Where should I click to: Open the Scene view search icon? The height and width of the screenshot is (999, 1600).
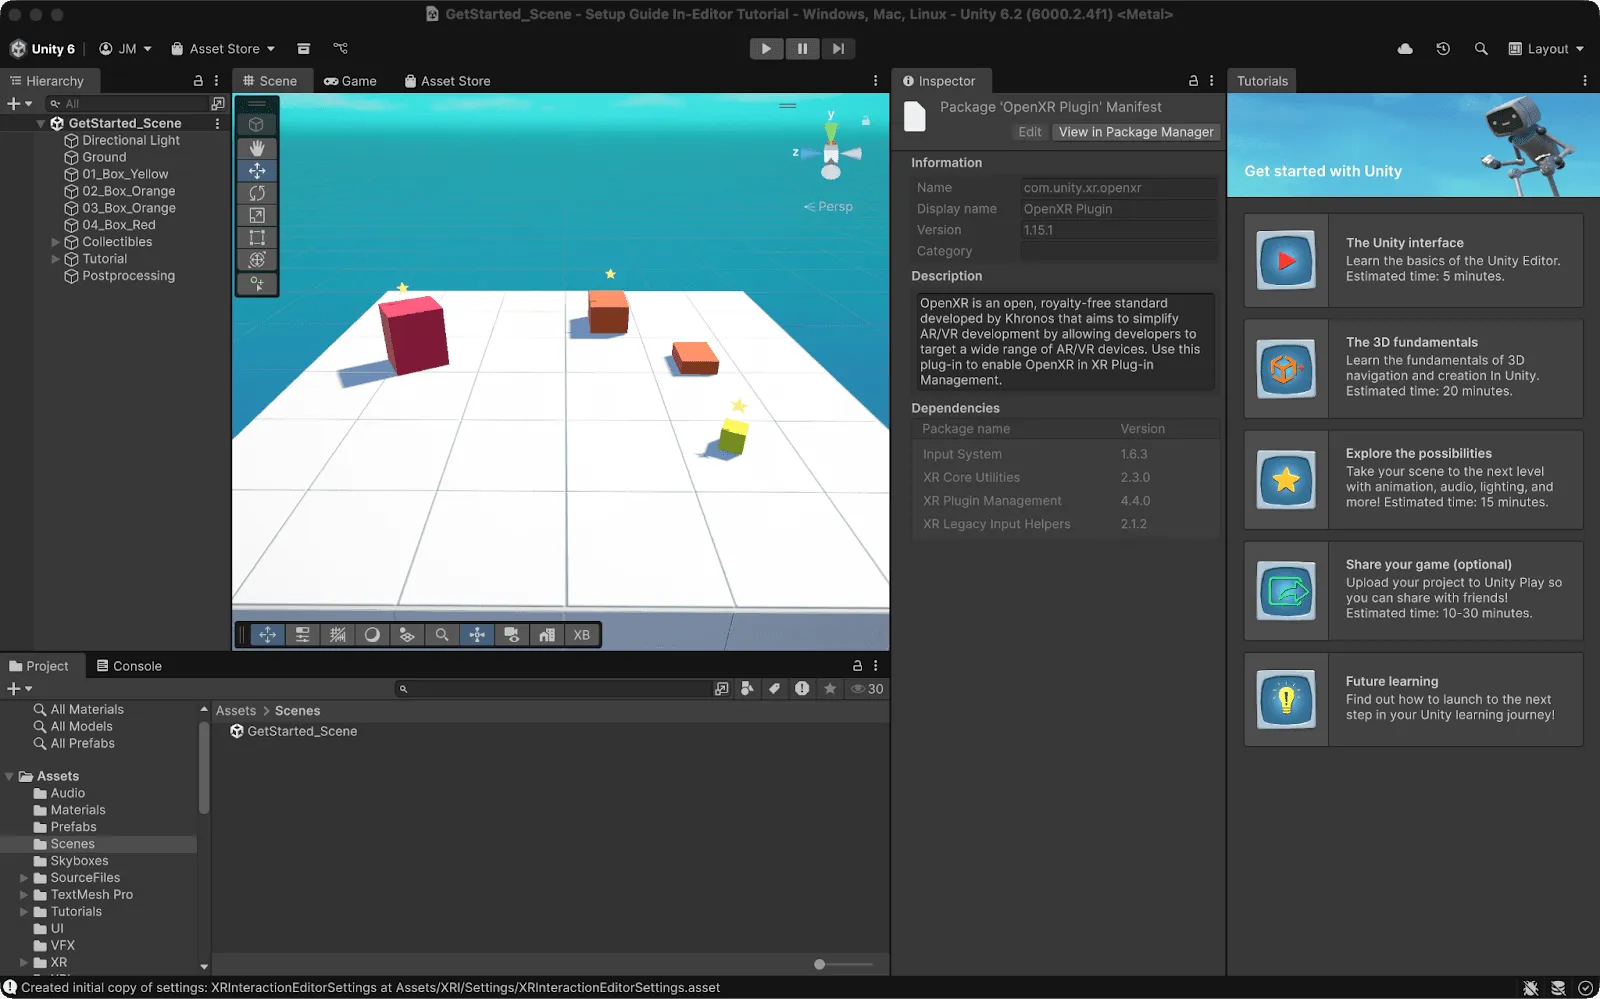442,634
